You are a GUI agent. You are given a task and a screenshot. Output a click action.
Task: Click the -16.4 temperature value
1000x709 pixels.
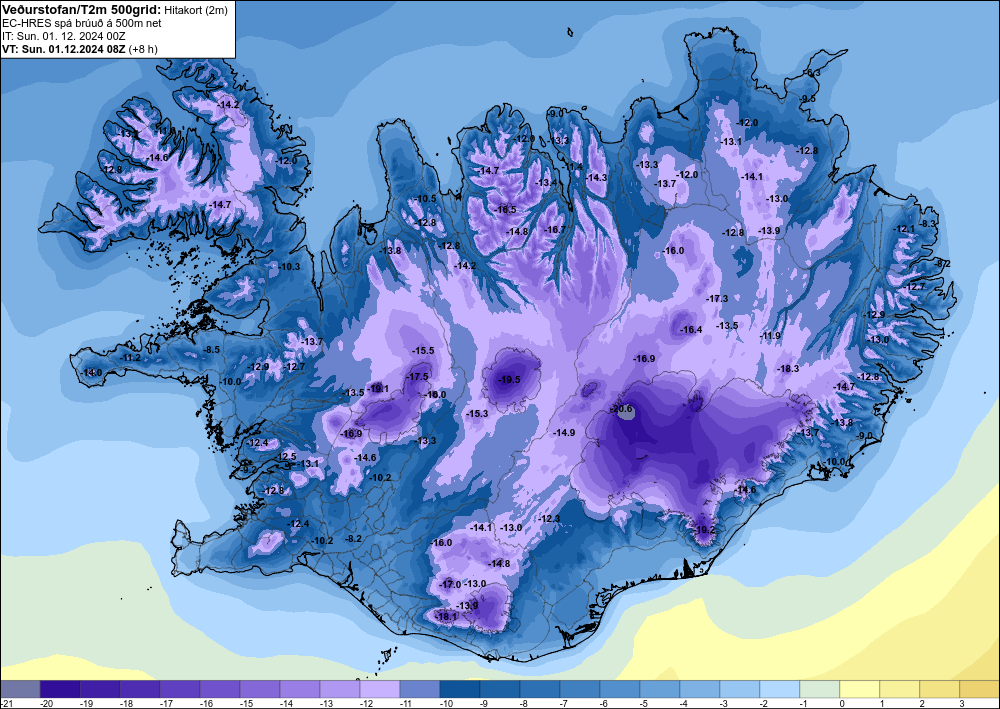coord(691,330)
